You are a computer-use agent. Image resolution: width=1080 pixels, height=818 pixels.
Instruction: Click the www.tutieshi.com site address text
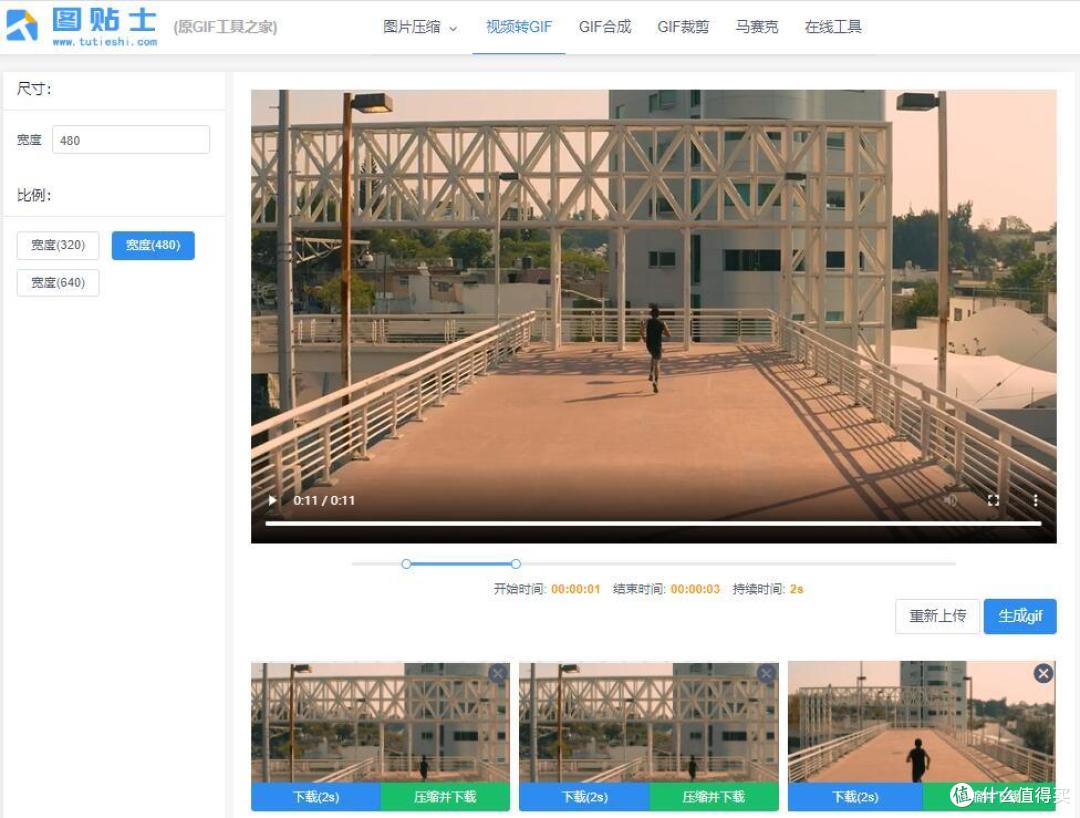(x=105, y=42)
